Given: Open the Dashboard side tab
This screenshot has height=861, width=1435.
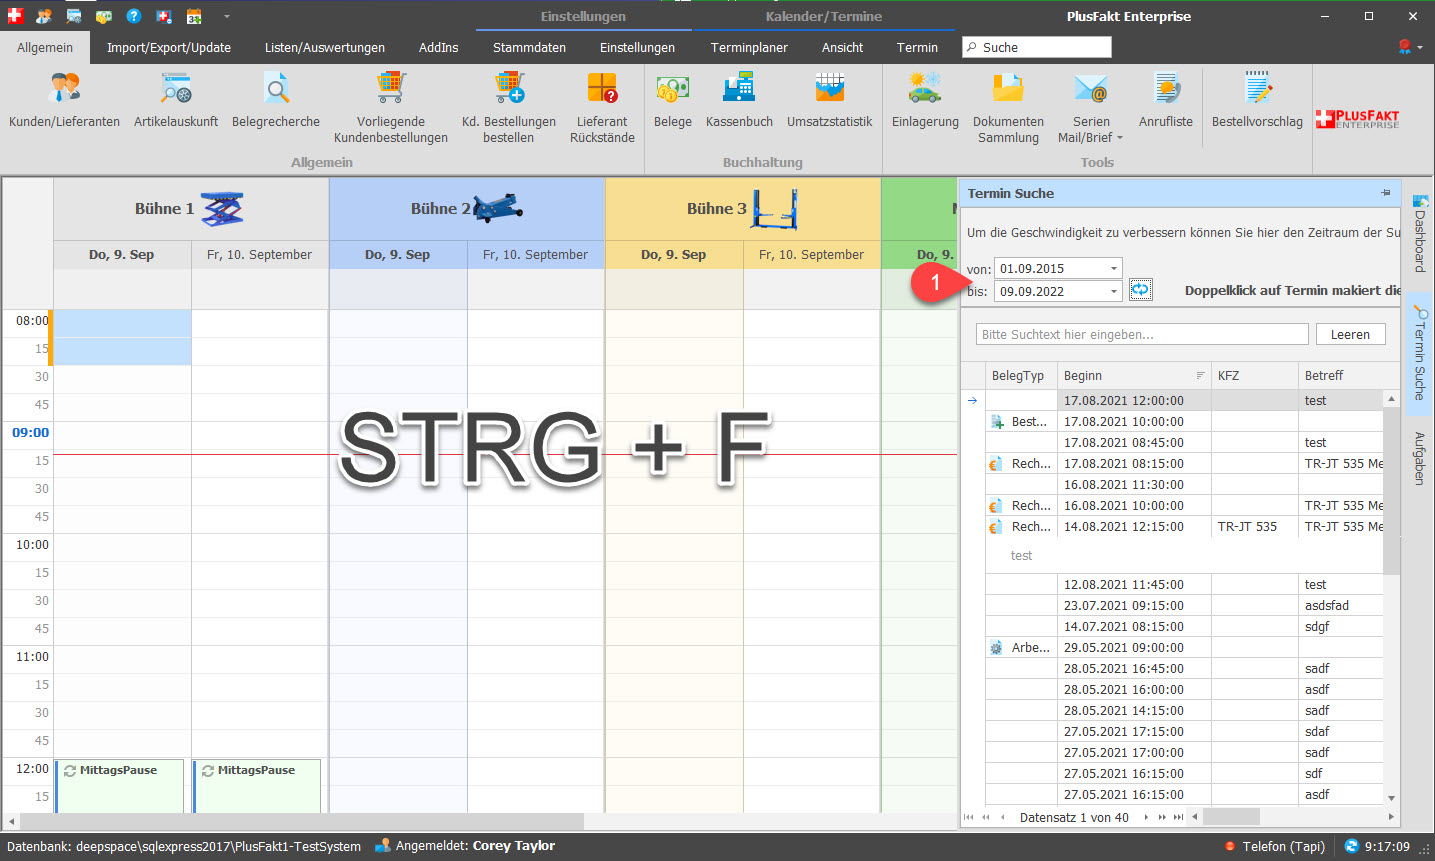Looking at the screenshot, I should coord(1419,235).
